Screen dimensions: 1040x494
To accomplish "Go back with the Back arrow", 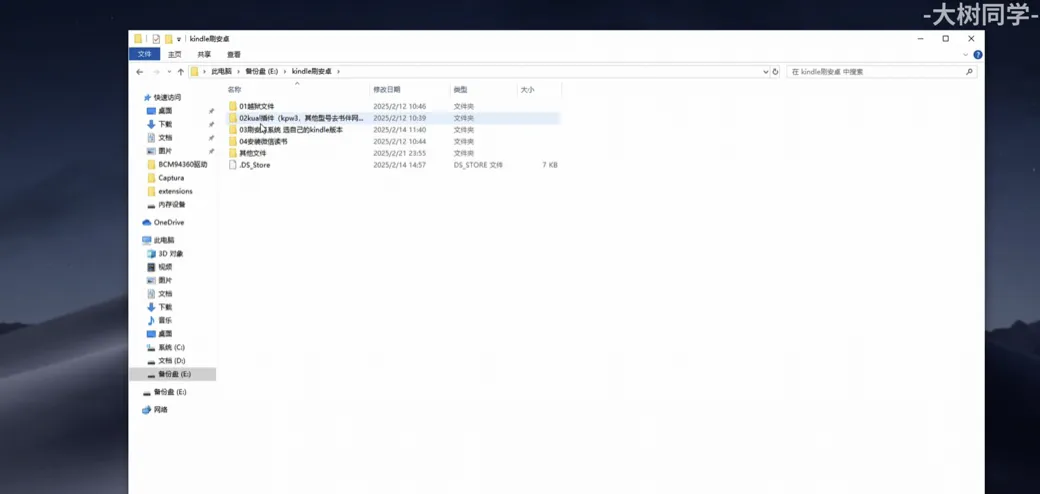I will click(x=139, y=72).
